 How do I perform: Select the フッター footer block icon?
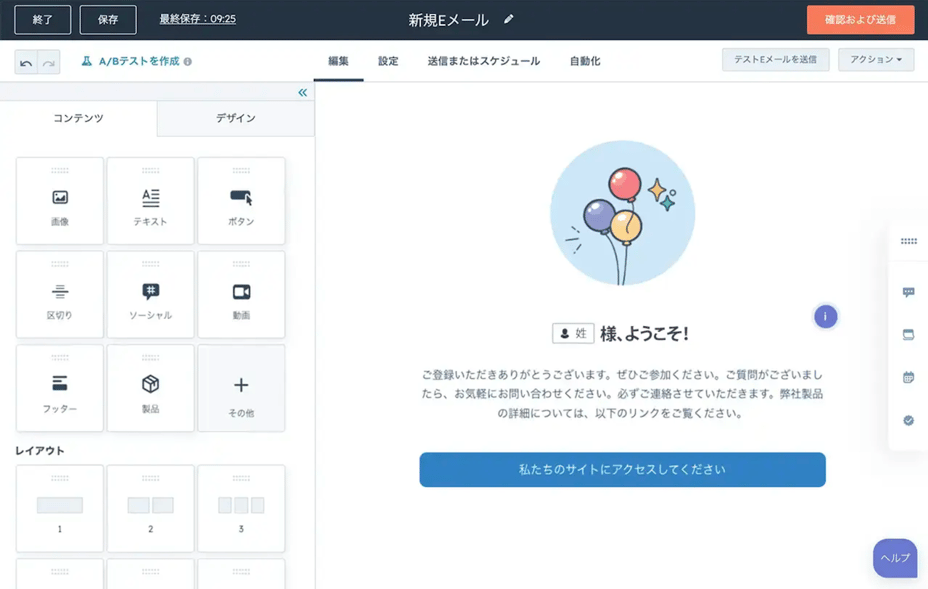point(59,388)
